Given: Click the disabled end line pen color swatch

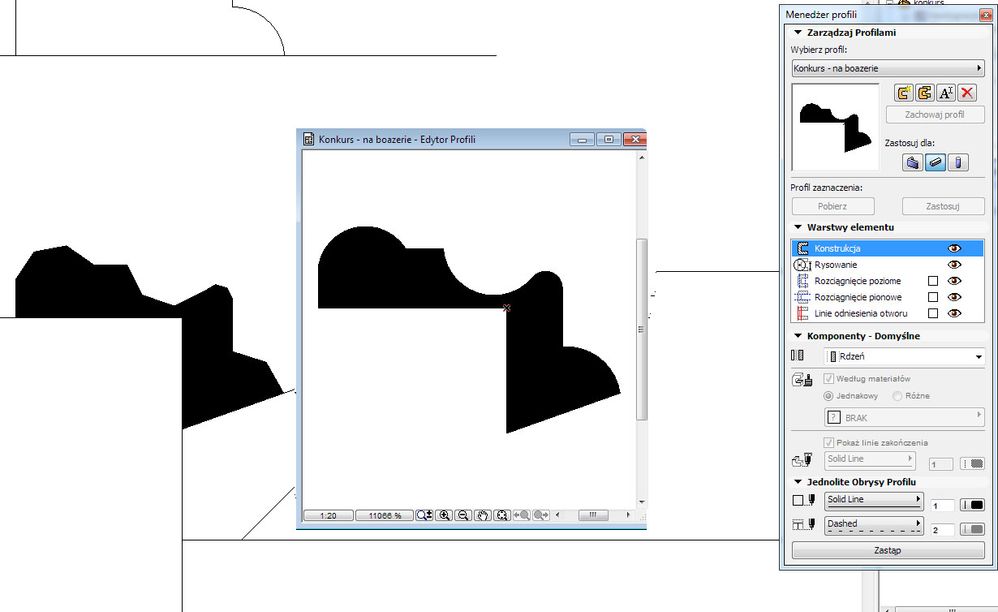Looking at the screenshot, I should tap(973, 464).
